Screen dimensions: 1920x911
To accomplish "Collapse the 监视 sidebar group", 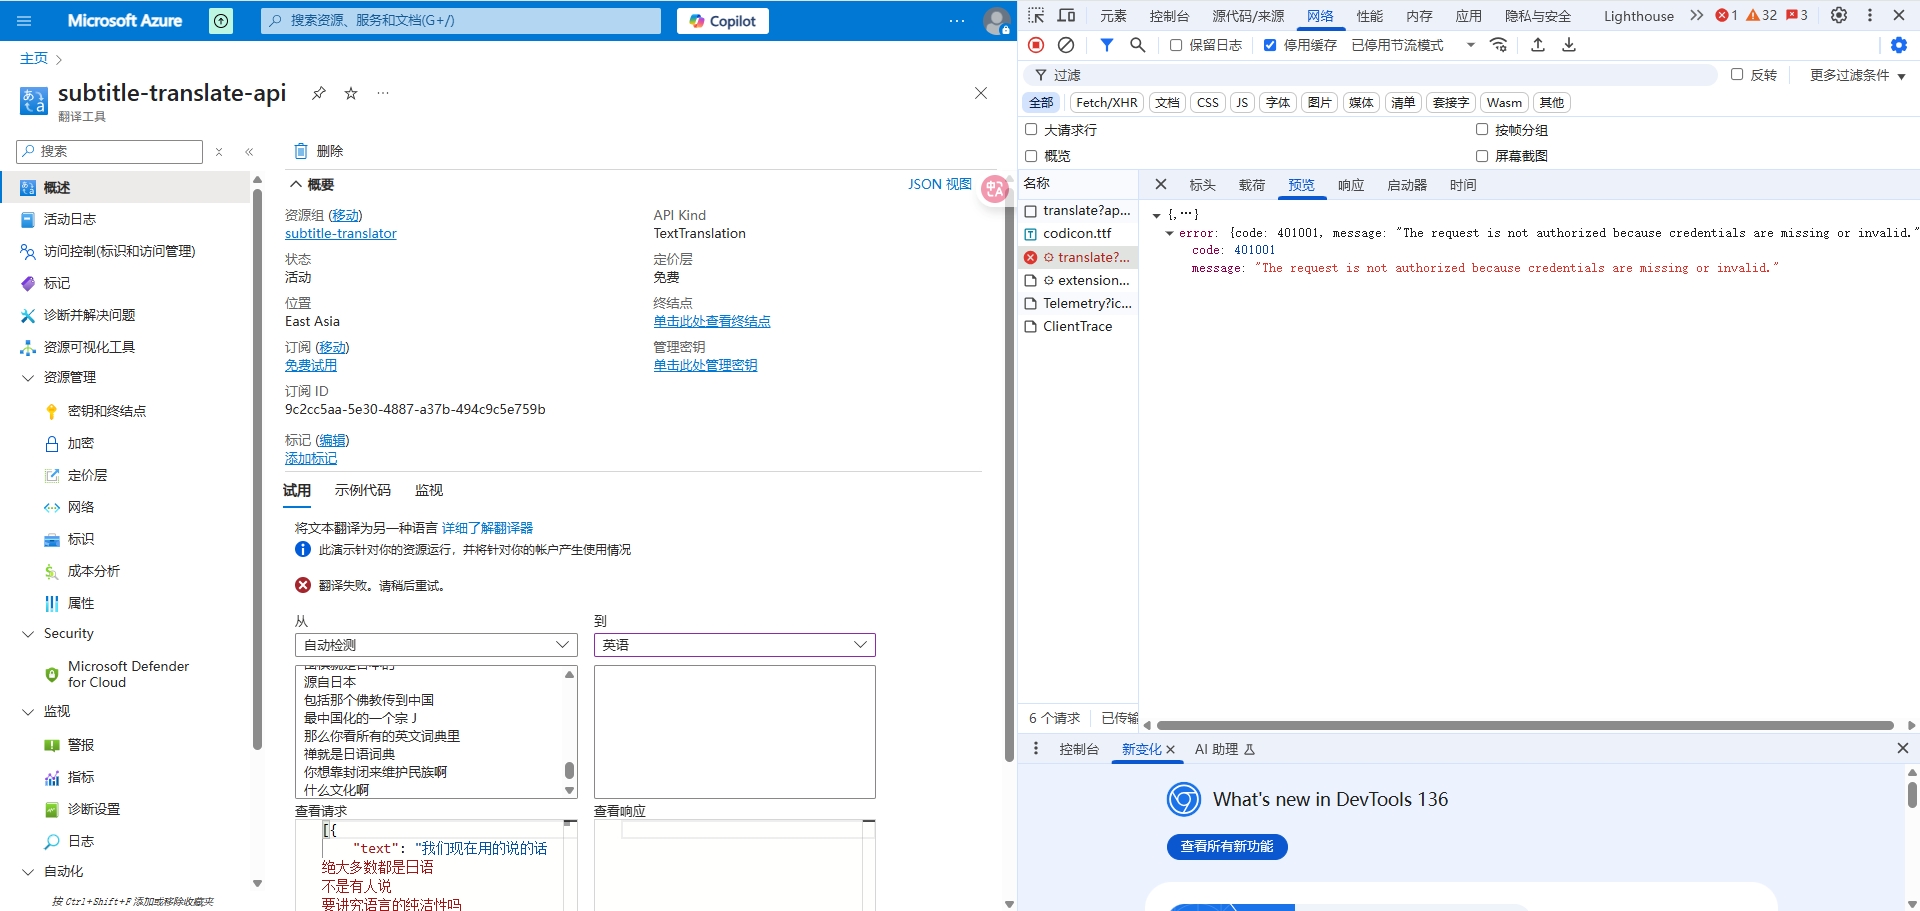I will [28, 711].
